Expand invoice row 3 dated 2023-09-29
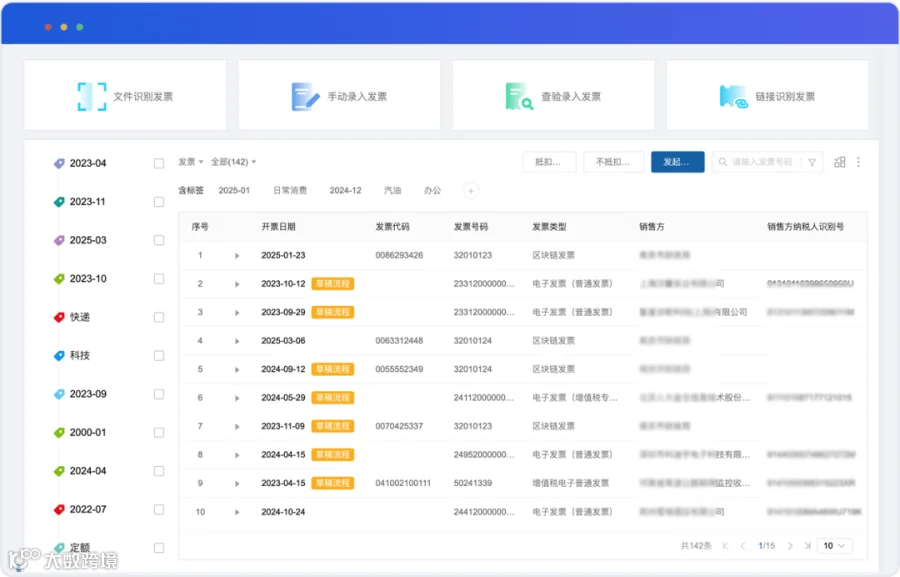The height and width of the screenshot is (577, 900). pyautogui.click(x=237, y=313)
